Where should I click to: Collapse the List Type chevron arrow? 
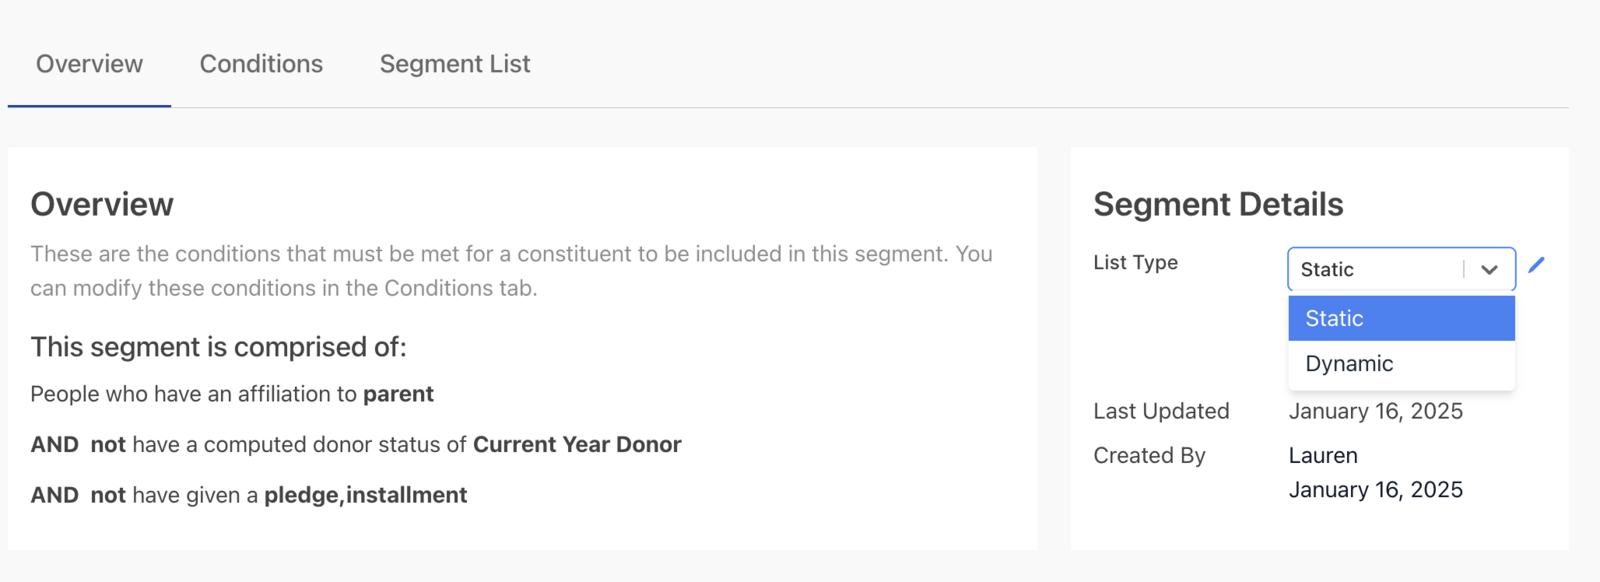(x=1489, y=270)
